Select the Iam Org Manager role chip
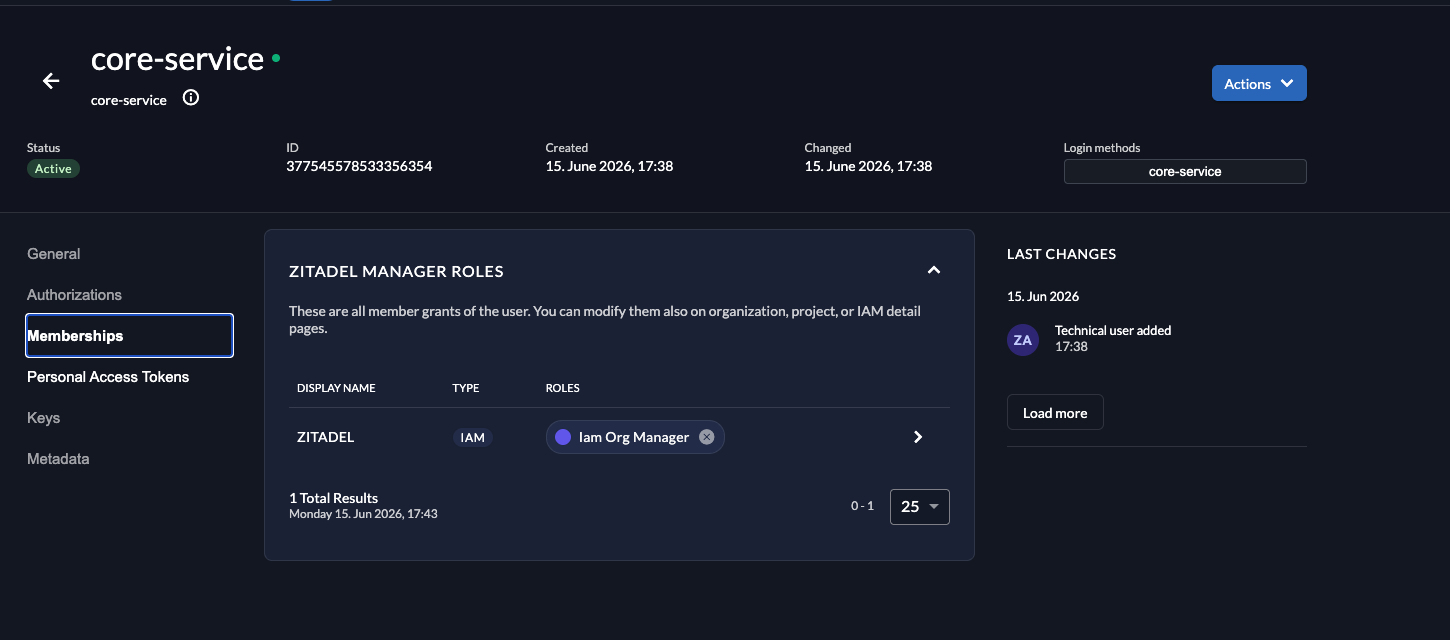The width and height of the screenshot is (1450, 640). (x=635, y=437)
